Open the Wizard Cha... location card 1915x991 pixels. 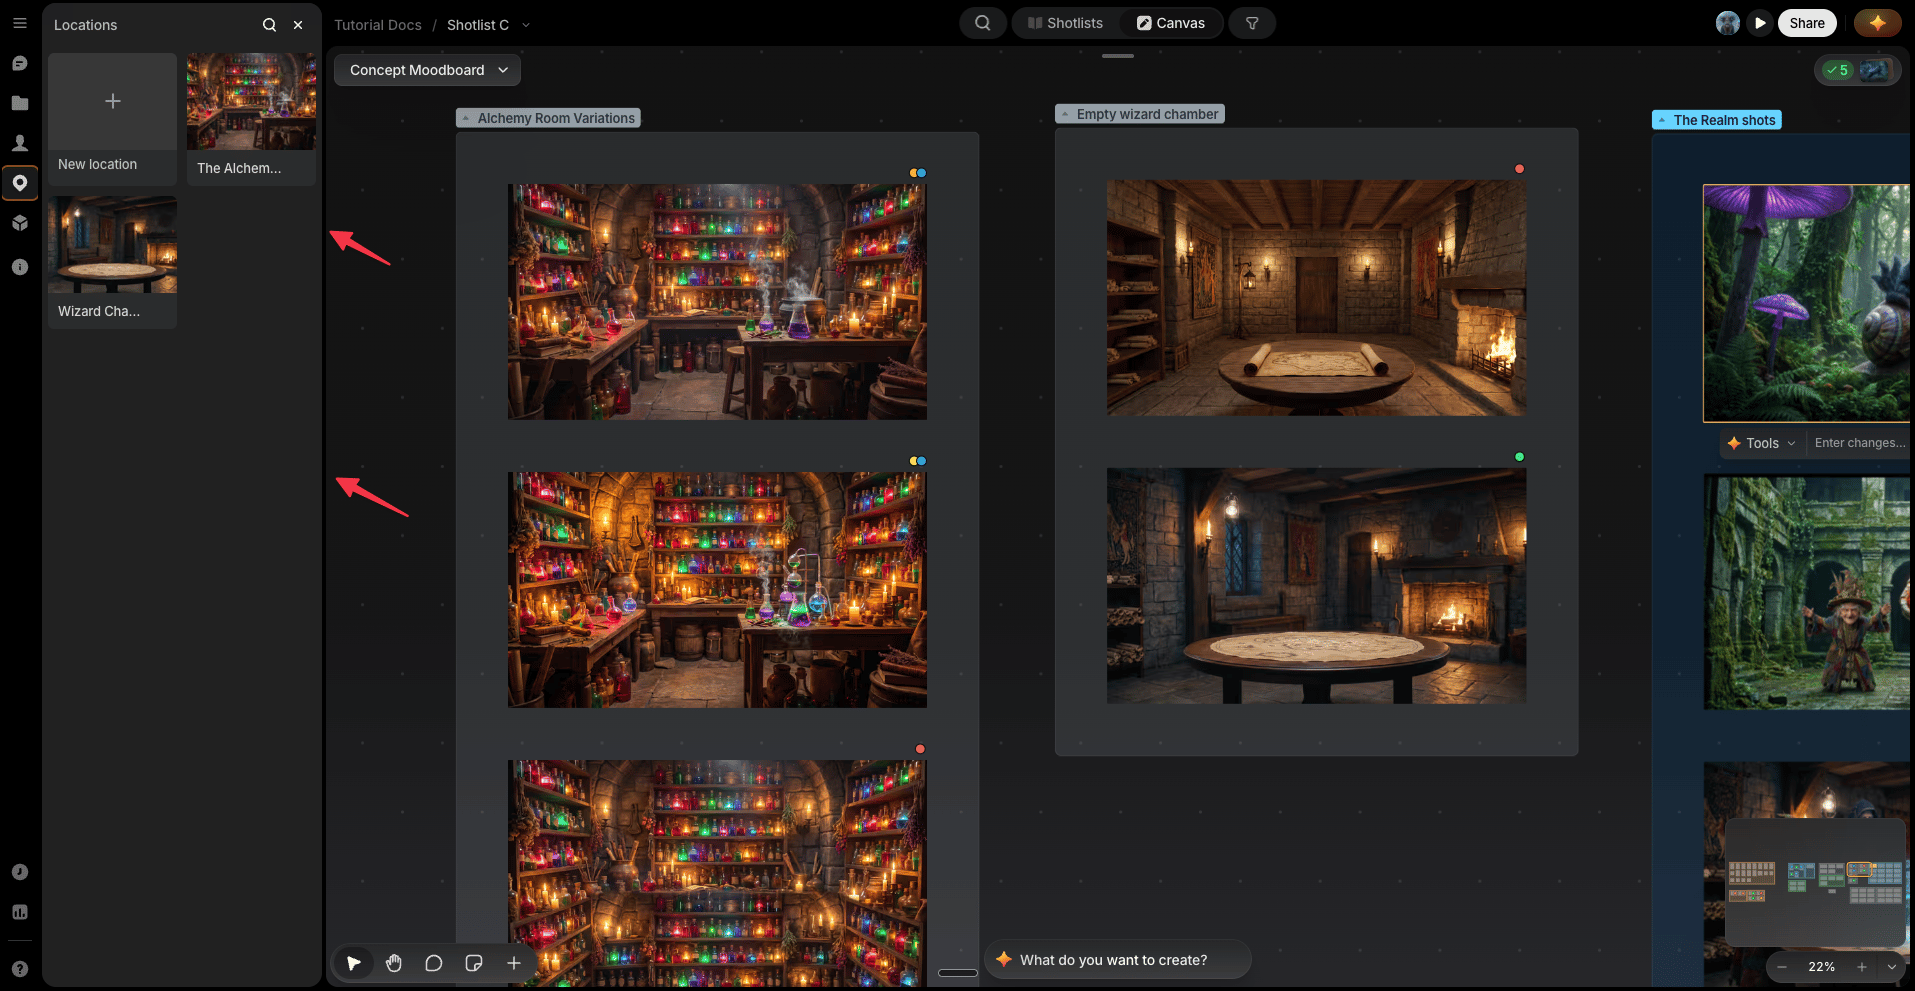click(112, 262)
